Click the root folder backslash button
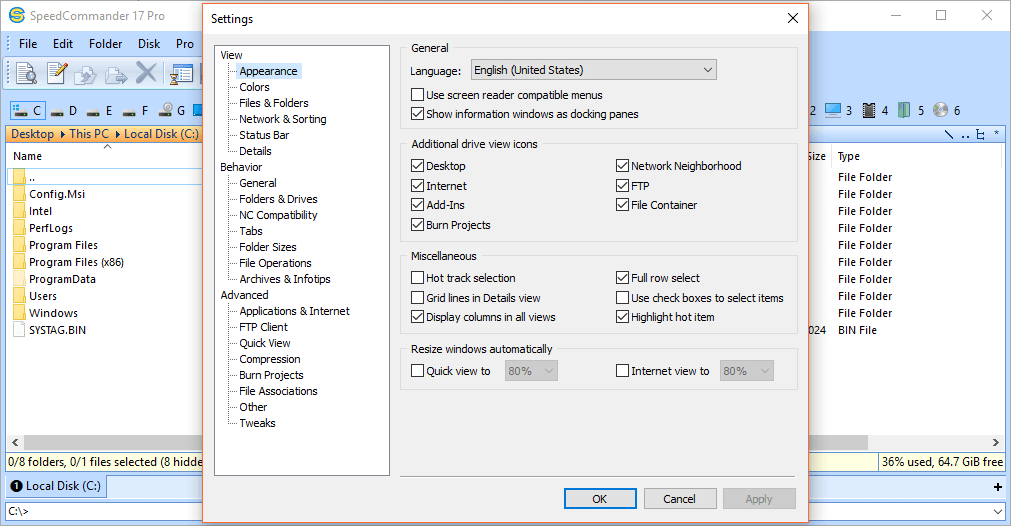The width and height of the screenshot is (1011, 526). (948, 134)
